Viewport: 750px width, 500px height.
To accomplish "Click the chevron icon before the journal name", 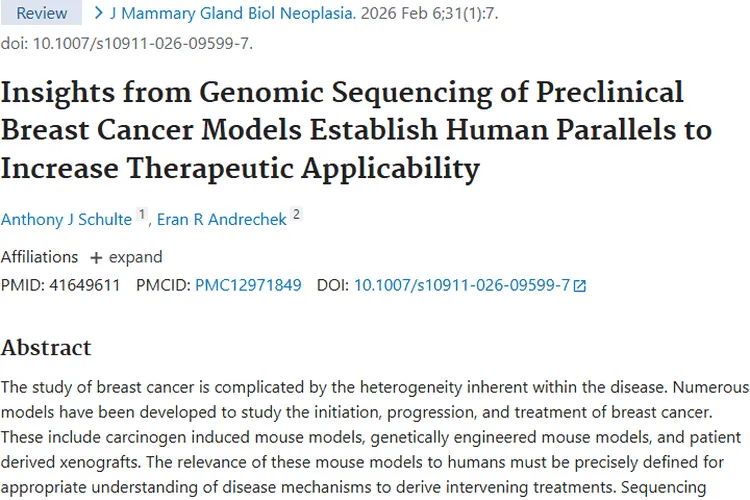I will pyautogui.click(x=98, y=13).
